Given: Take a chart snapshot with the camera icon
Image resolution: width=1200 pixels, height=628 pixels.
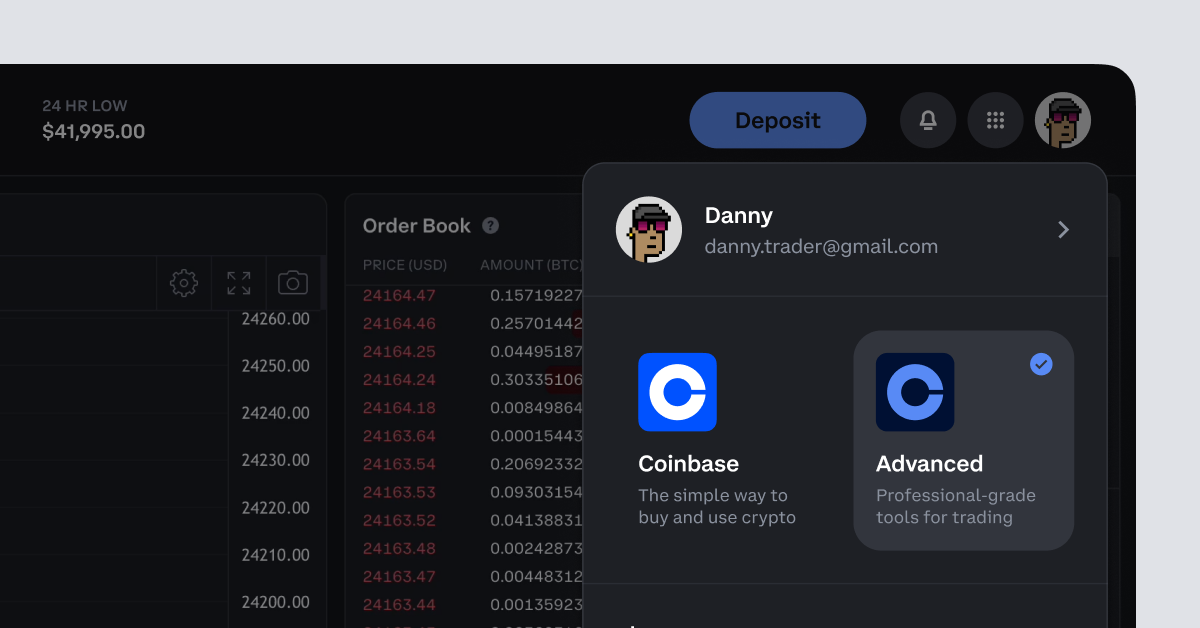Looking at the screenshot, I should [292, 283].
